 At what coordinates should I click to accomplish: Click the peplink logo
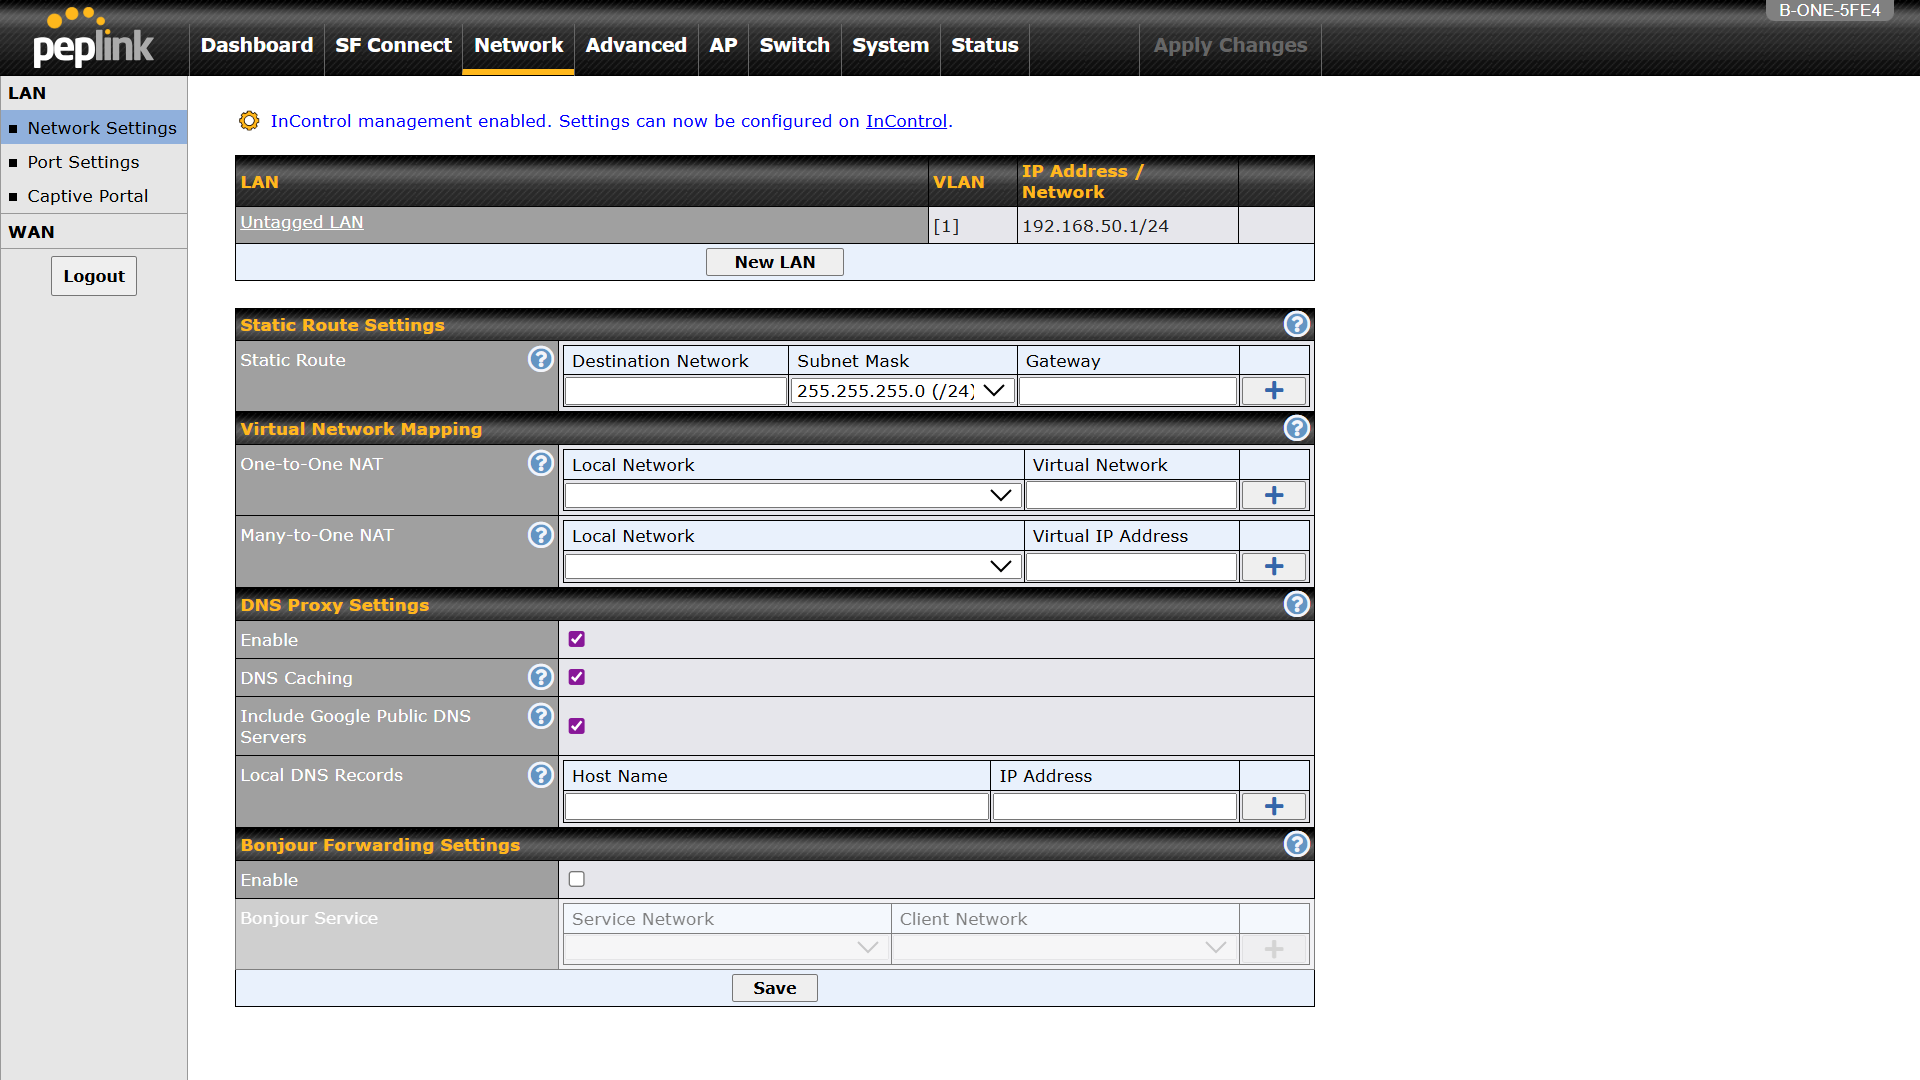click(x=93, y=40)
